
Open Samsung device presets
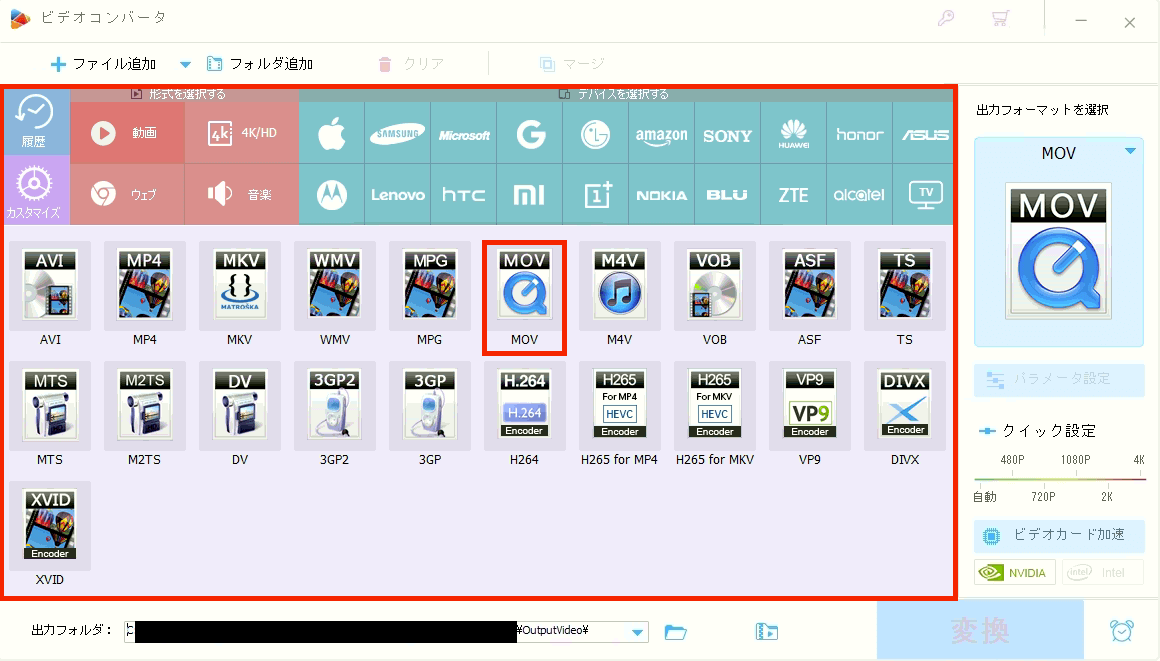[397, 133]
